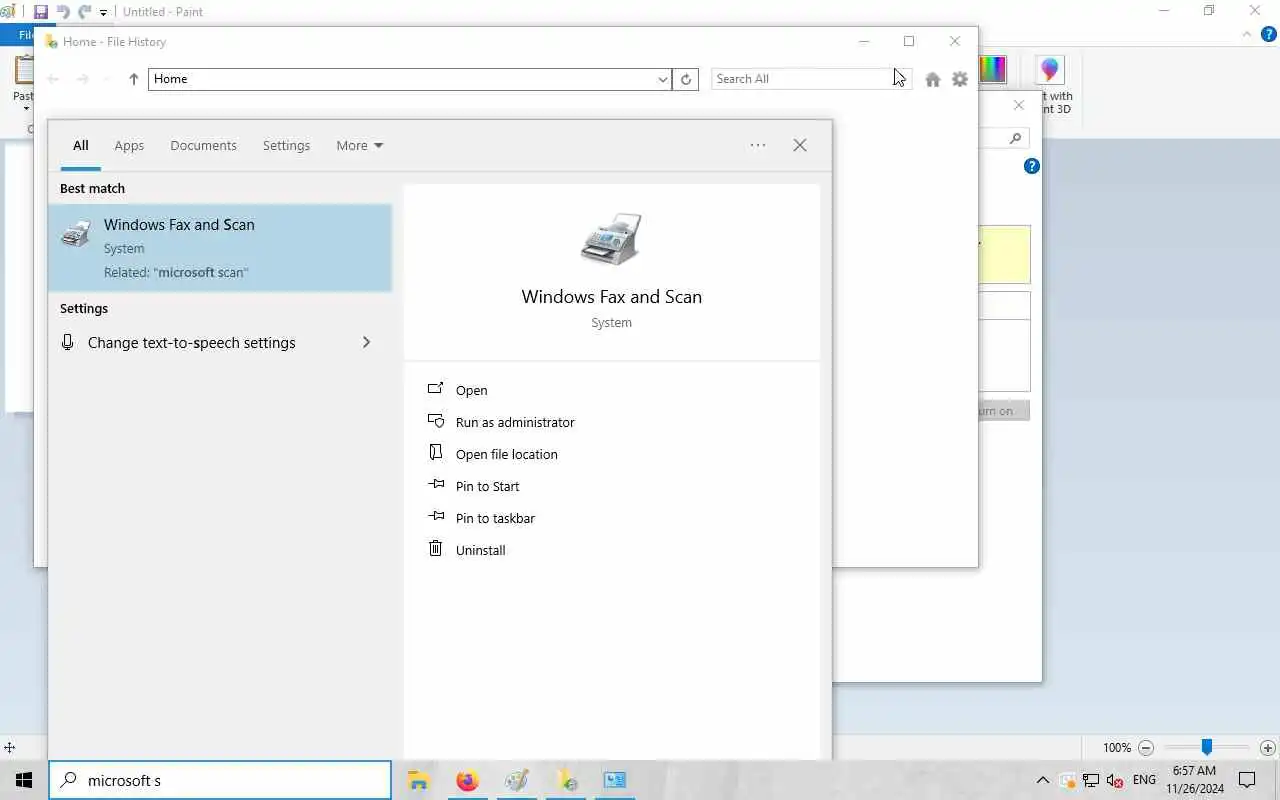Expand the text-to-speech result chevron arrow
This screenshot has height=800, width=1280.
[366, 342]
